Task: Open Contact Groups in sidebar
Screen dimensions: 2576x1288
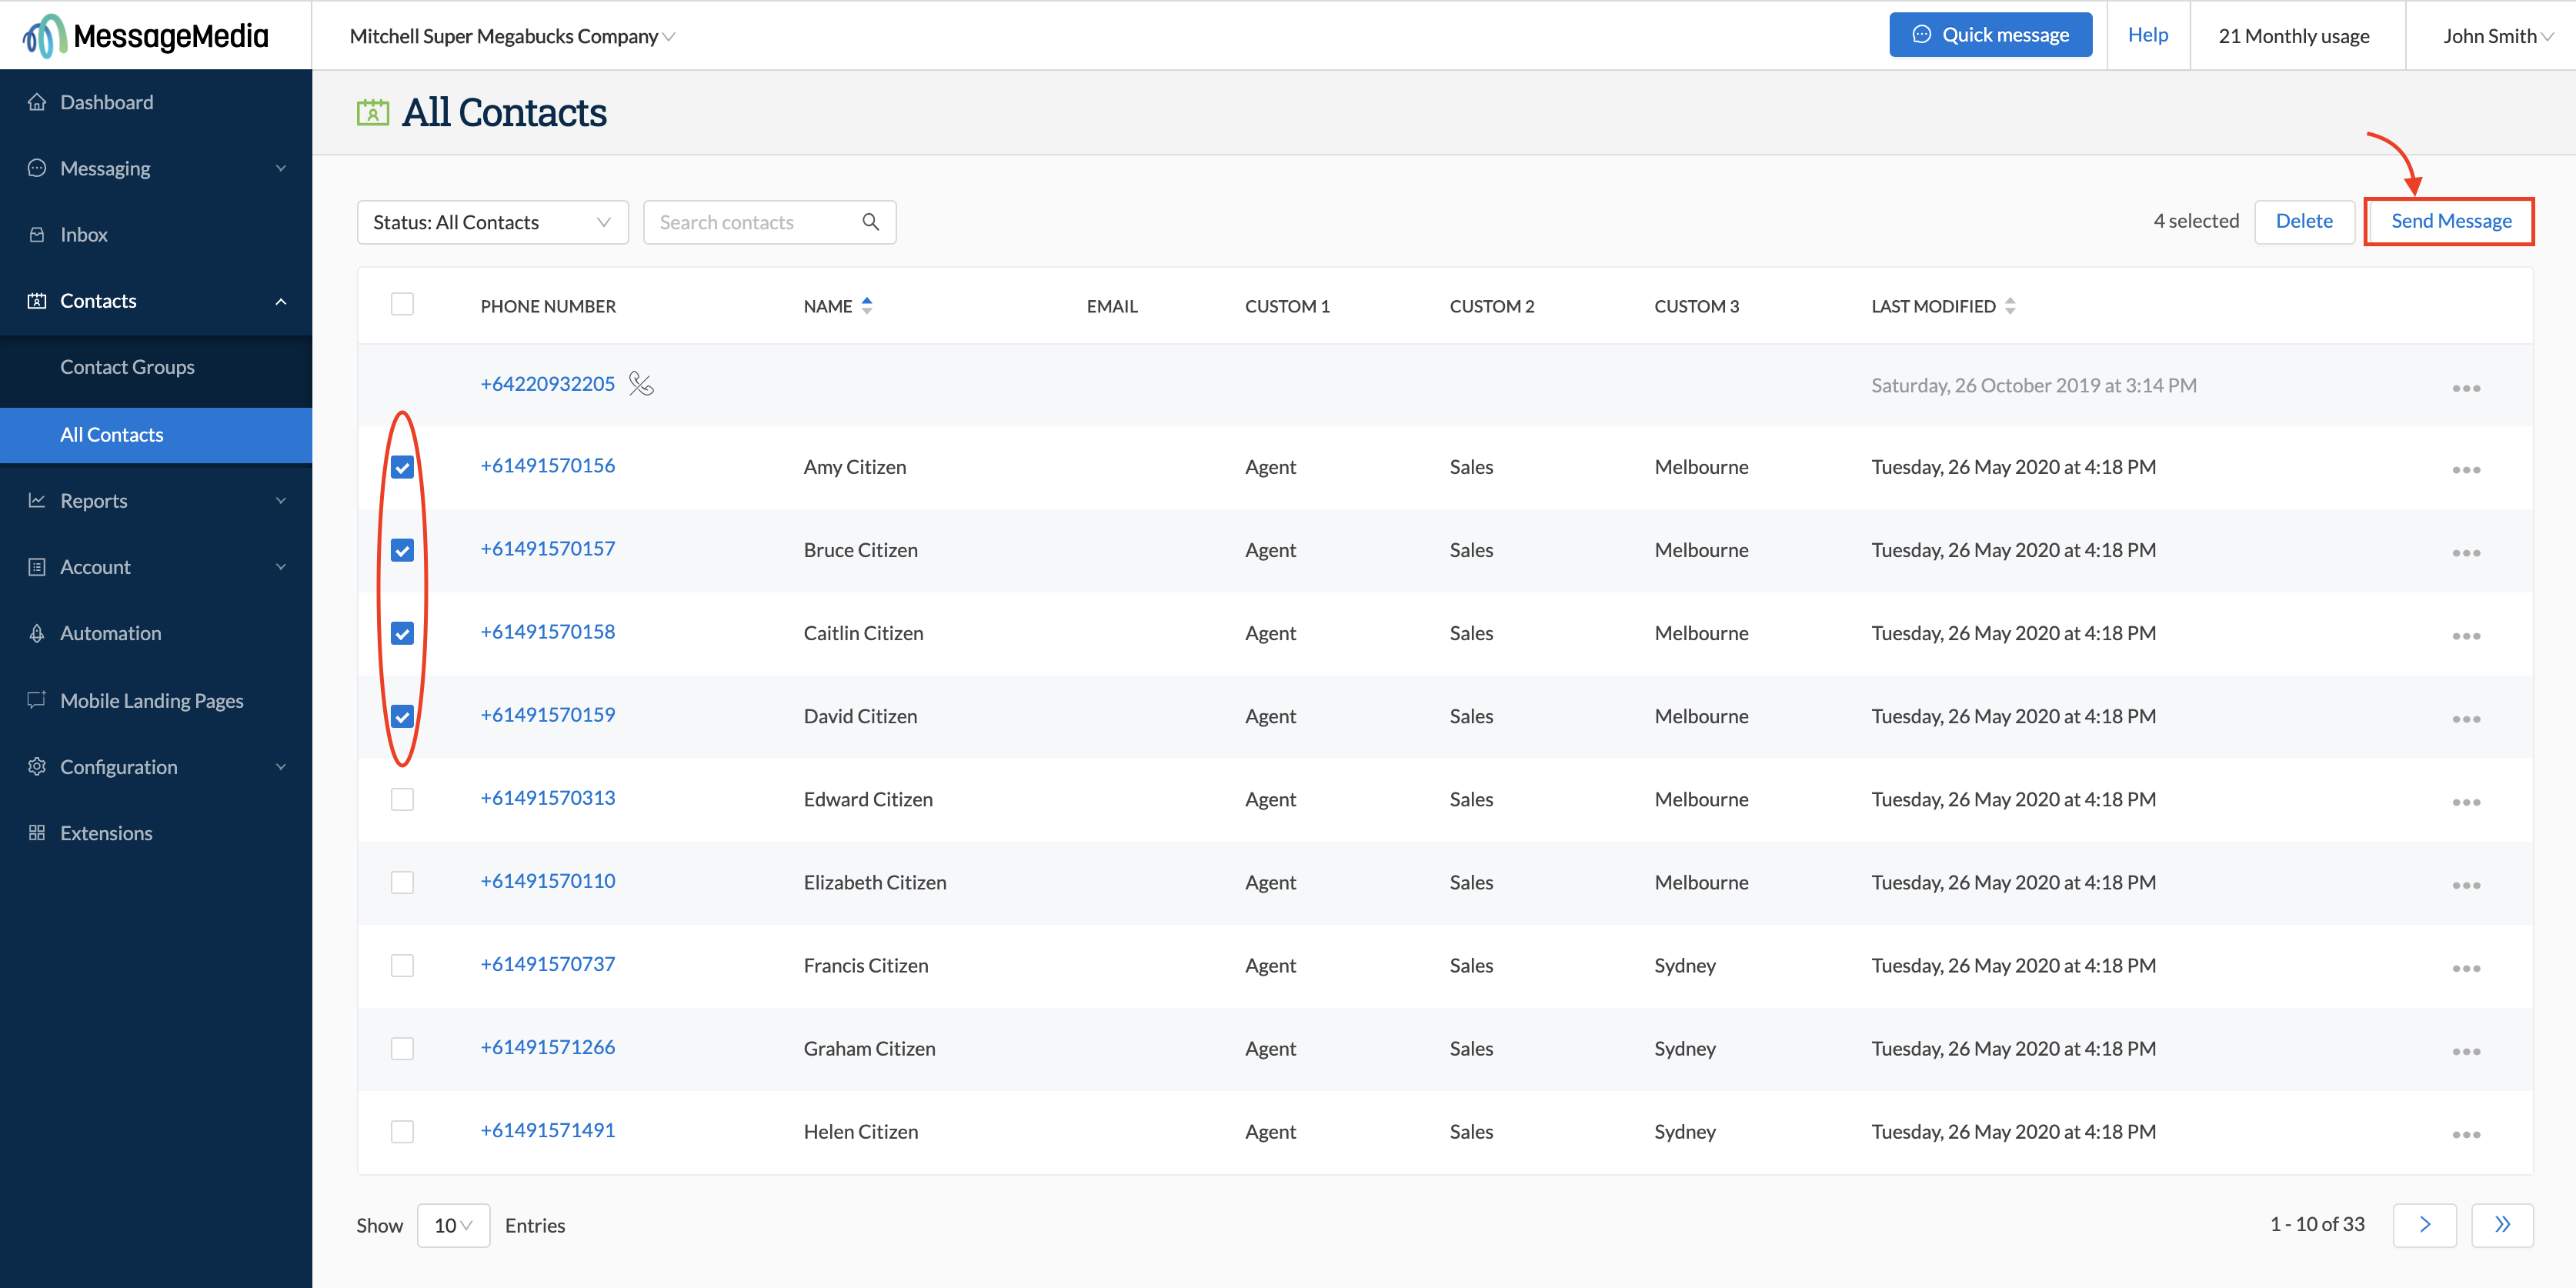Action: (x=127, y=367)
